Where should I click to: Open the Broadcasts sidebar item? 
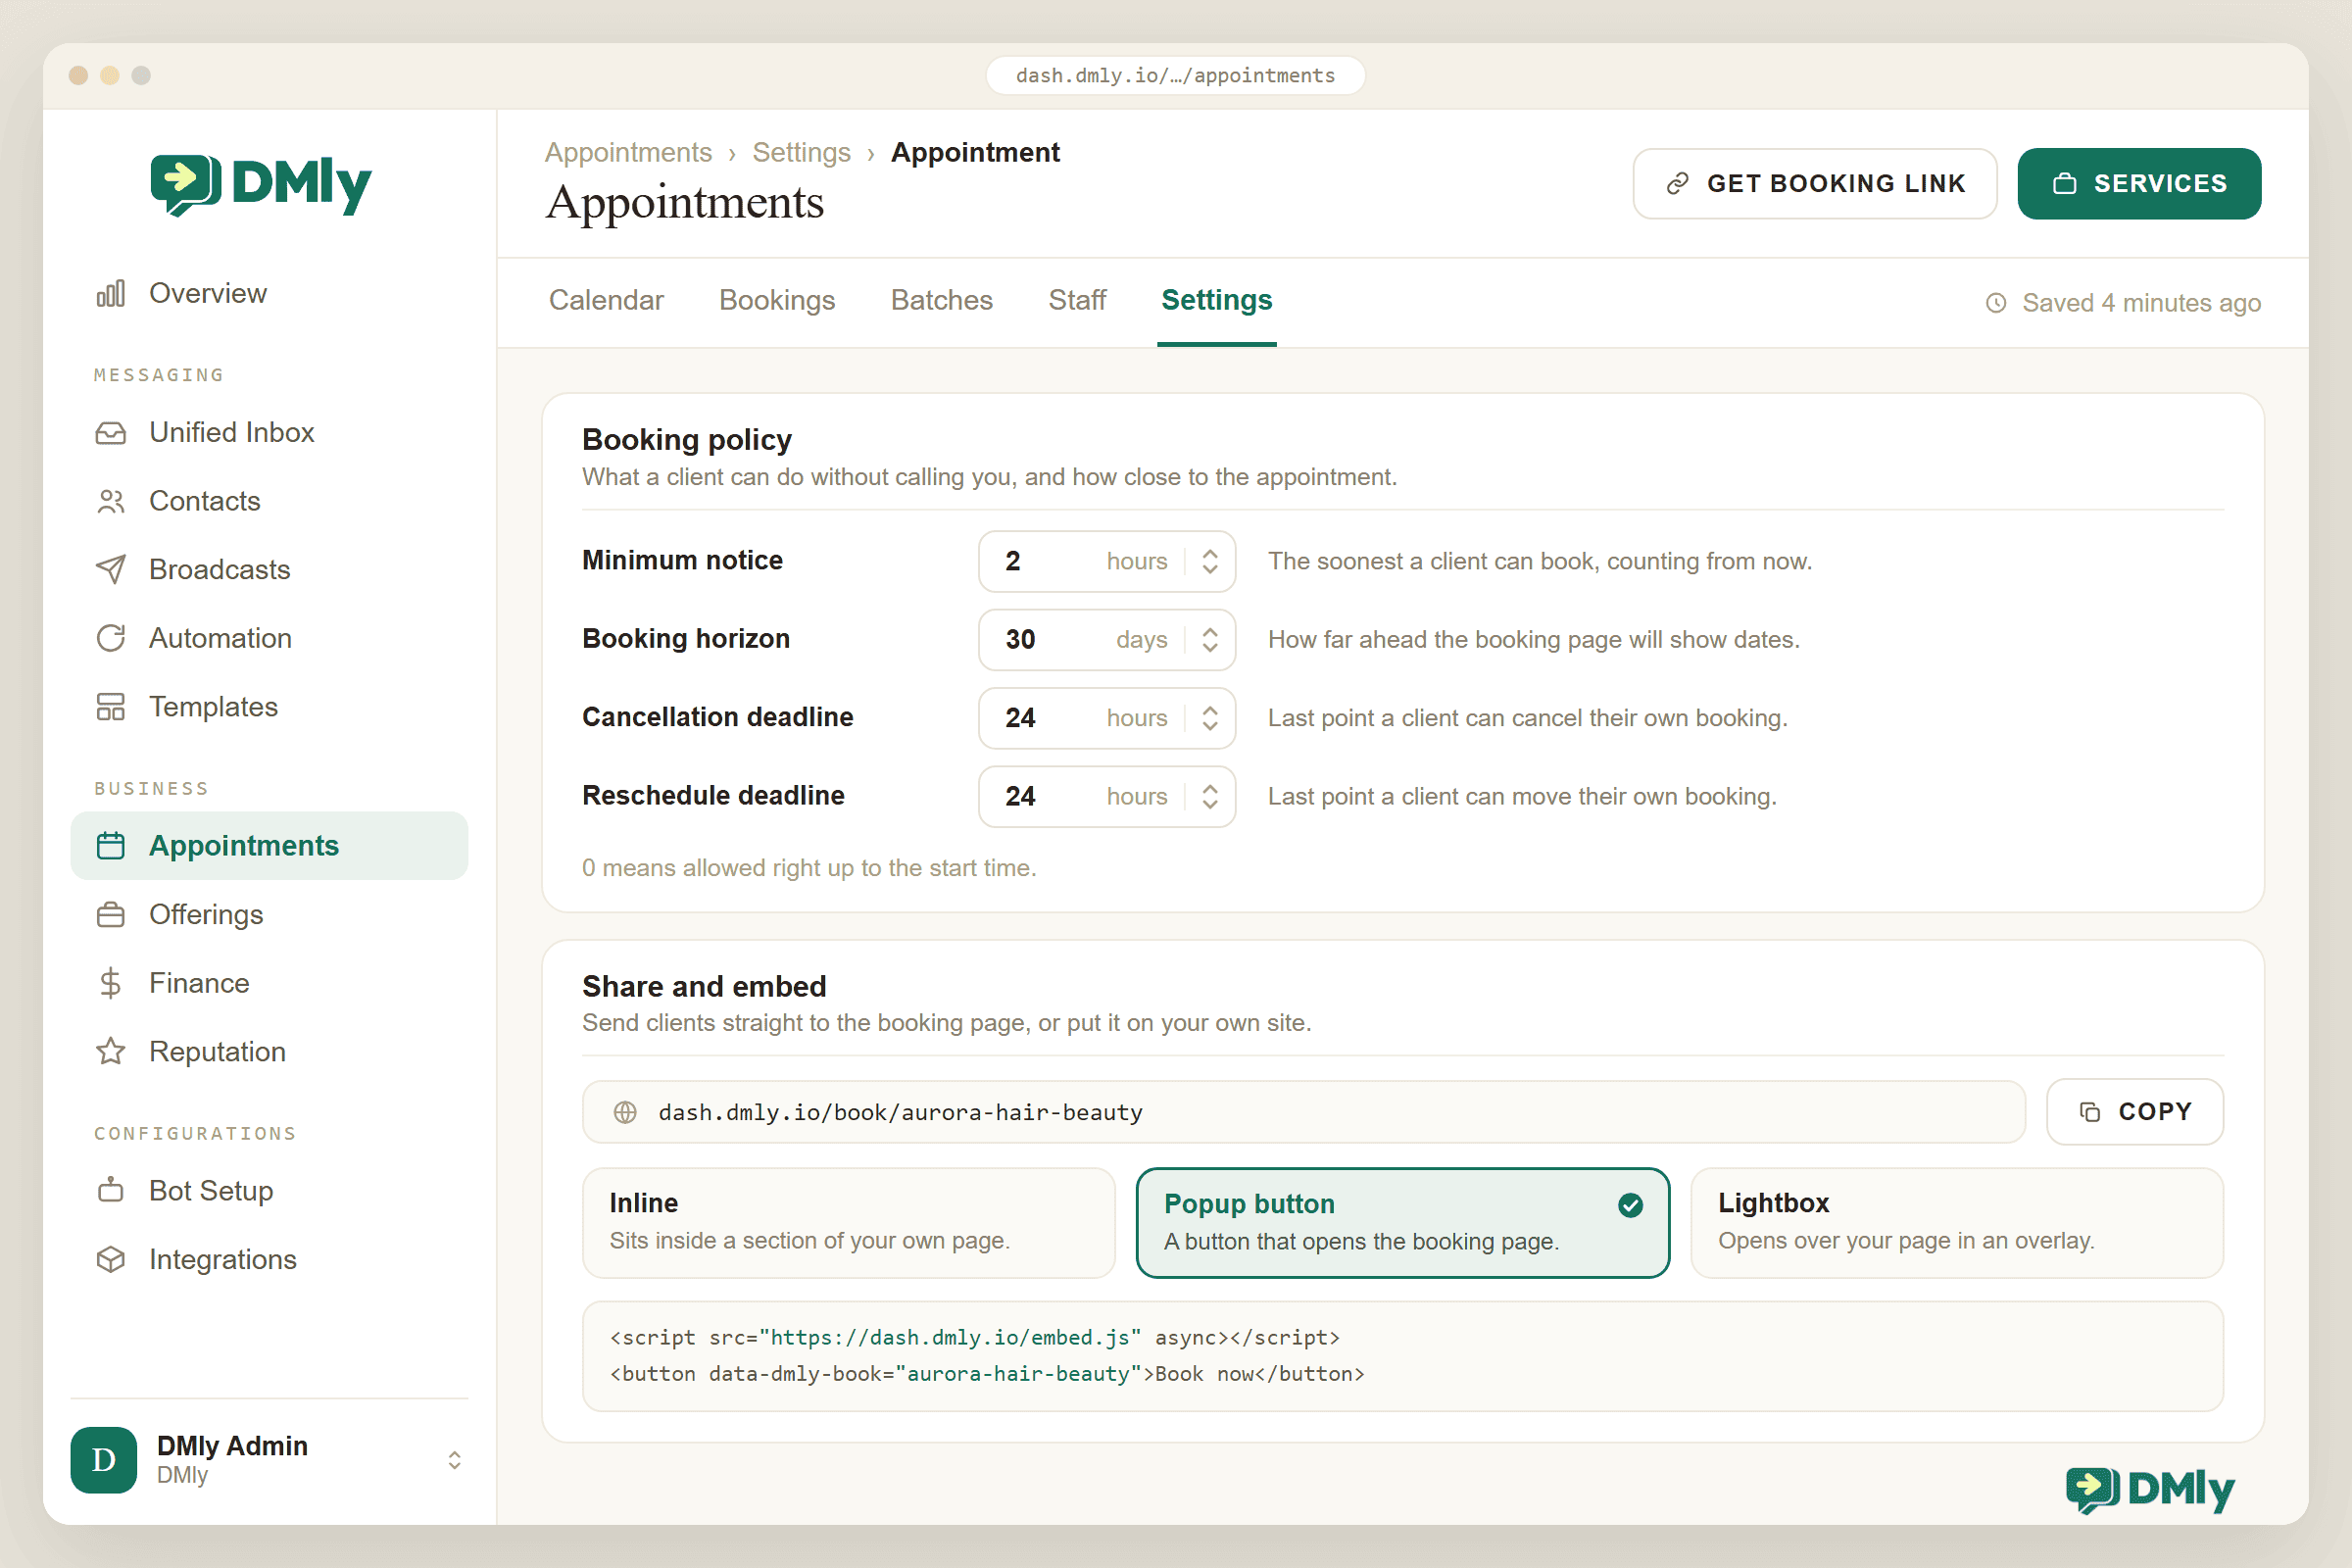269,569
